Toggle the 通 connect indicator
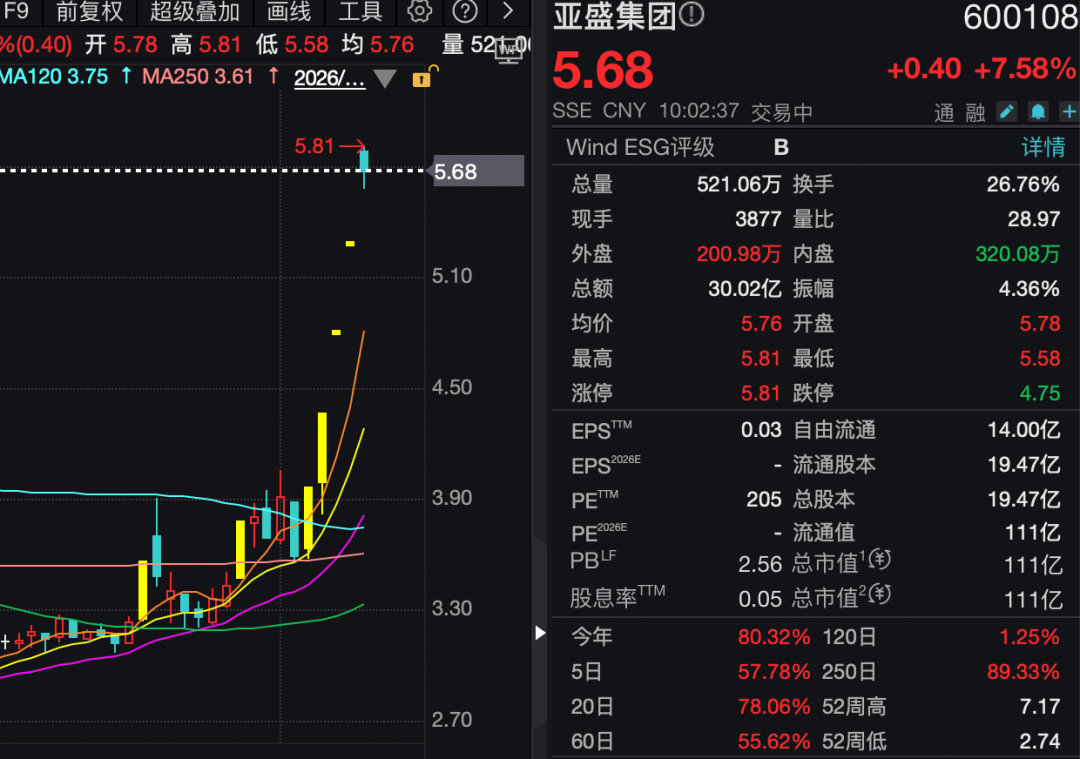The width and height of the screenshot is (1080, 759). tap(944, 113)
